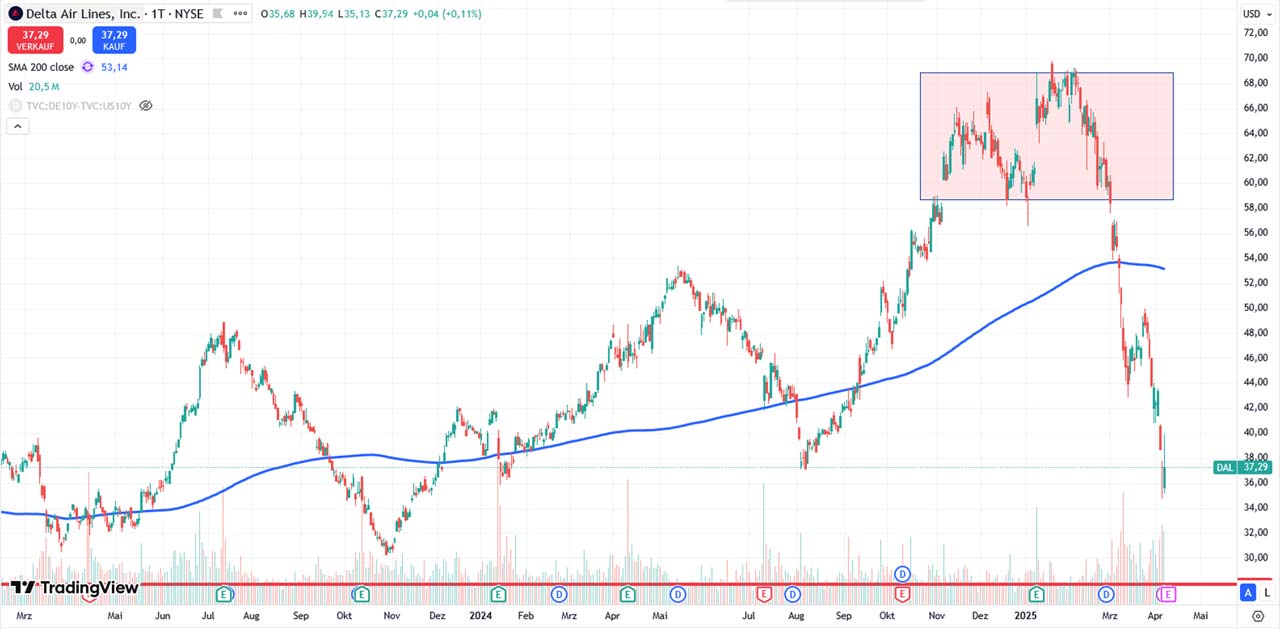Click the earnings E marker just after the 2024 label
The height and width of the screenshot is (630, 1280).
(498, 594)
